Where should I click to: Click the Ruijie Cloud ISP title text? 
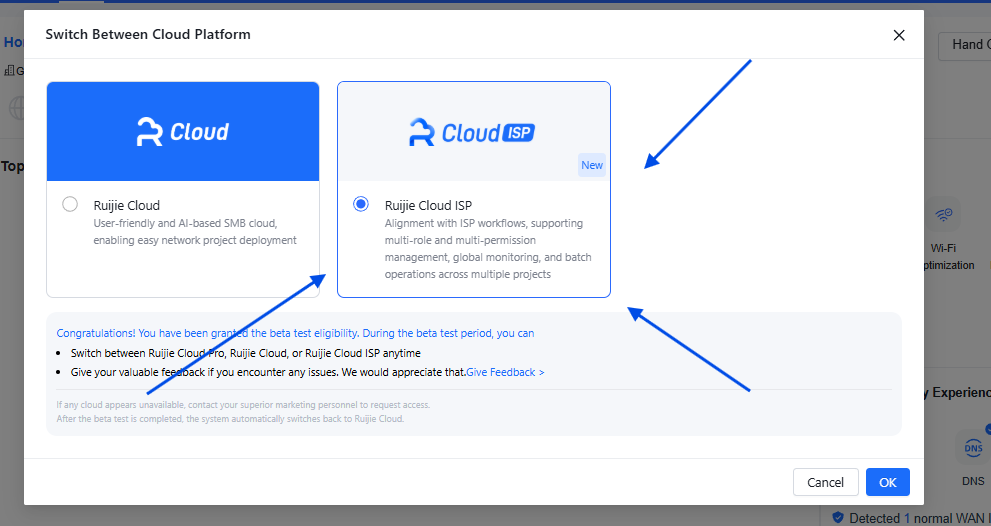tap(429, 205)
